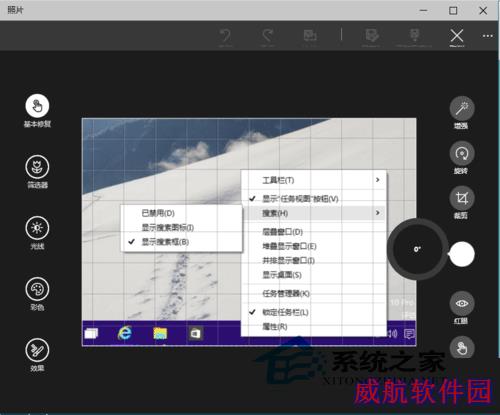Open the three-dot More menu
Screen dimensions: 500x415
tap(488, 36)
